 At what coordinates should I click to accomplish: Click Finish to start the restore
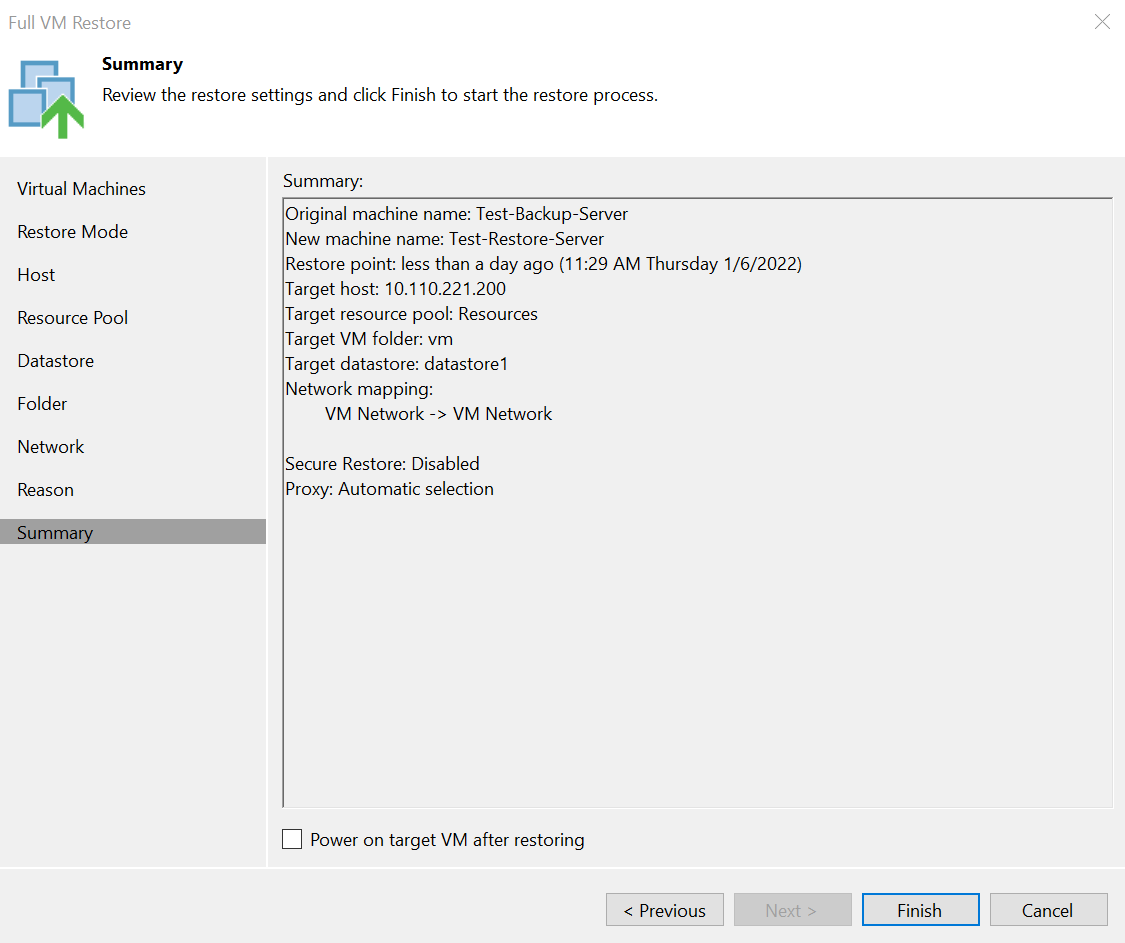pos(919,910)
